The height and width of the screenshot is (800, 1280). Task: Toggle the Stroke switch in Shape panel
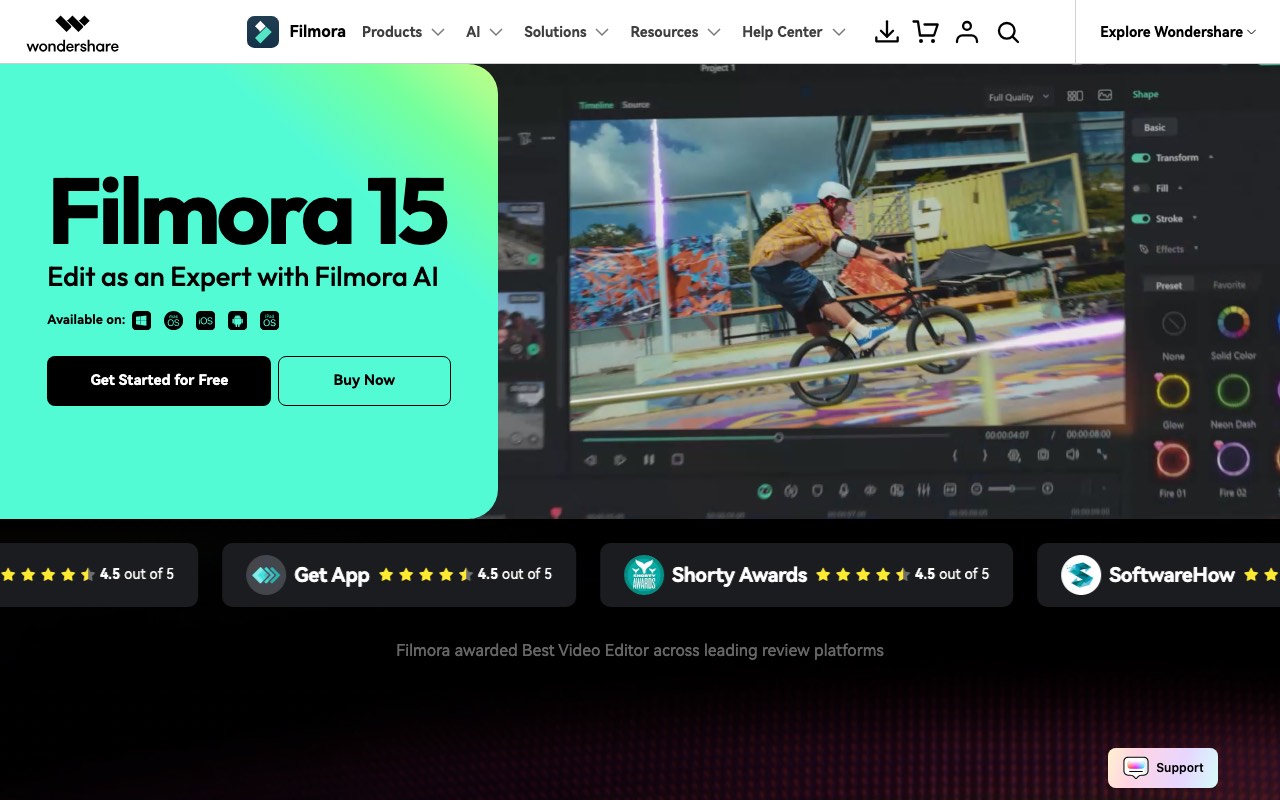(1140, 219)
